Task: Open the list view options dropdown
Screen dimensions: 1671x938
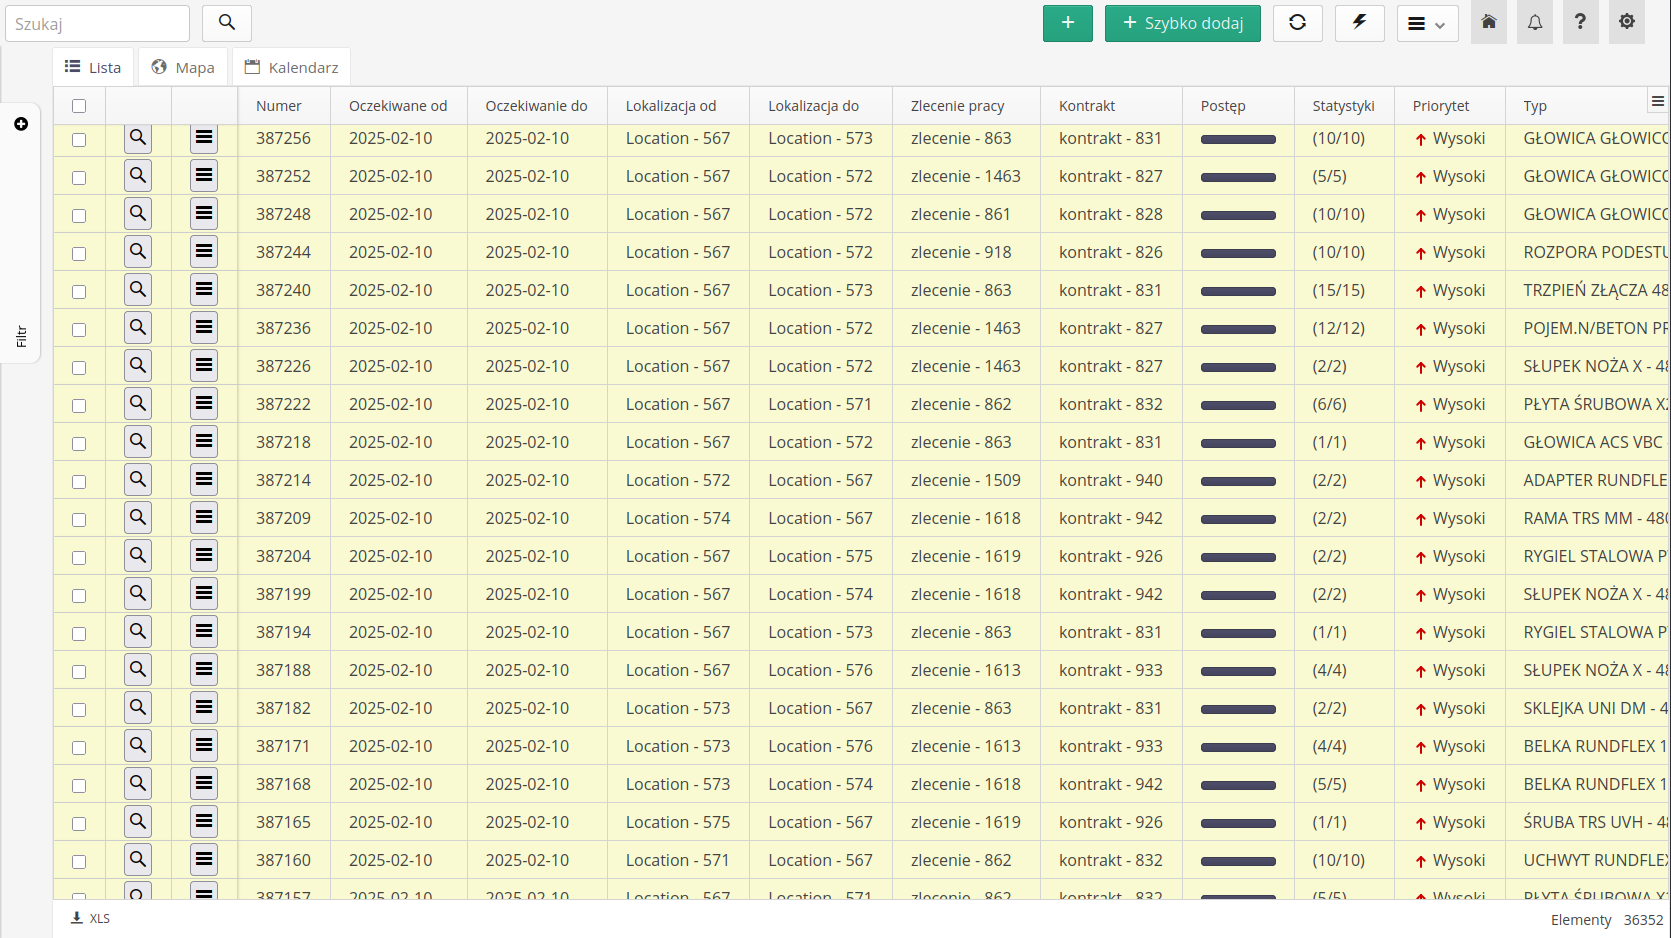Action: pos(1427,23)
